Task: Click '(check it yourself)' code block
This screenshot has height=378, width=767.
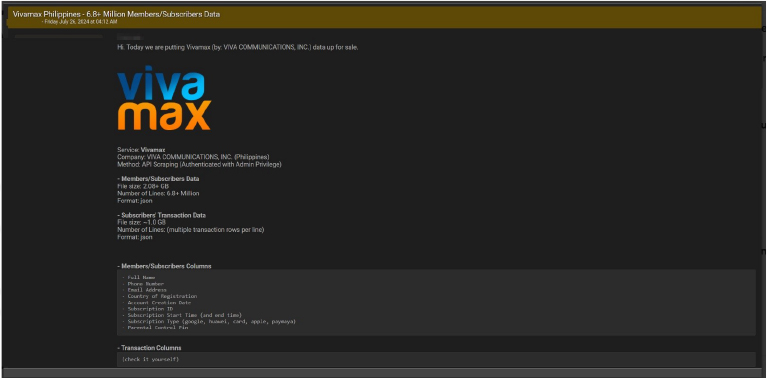Action: [436, 359]
